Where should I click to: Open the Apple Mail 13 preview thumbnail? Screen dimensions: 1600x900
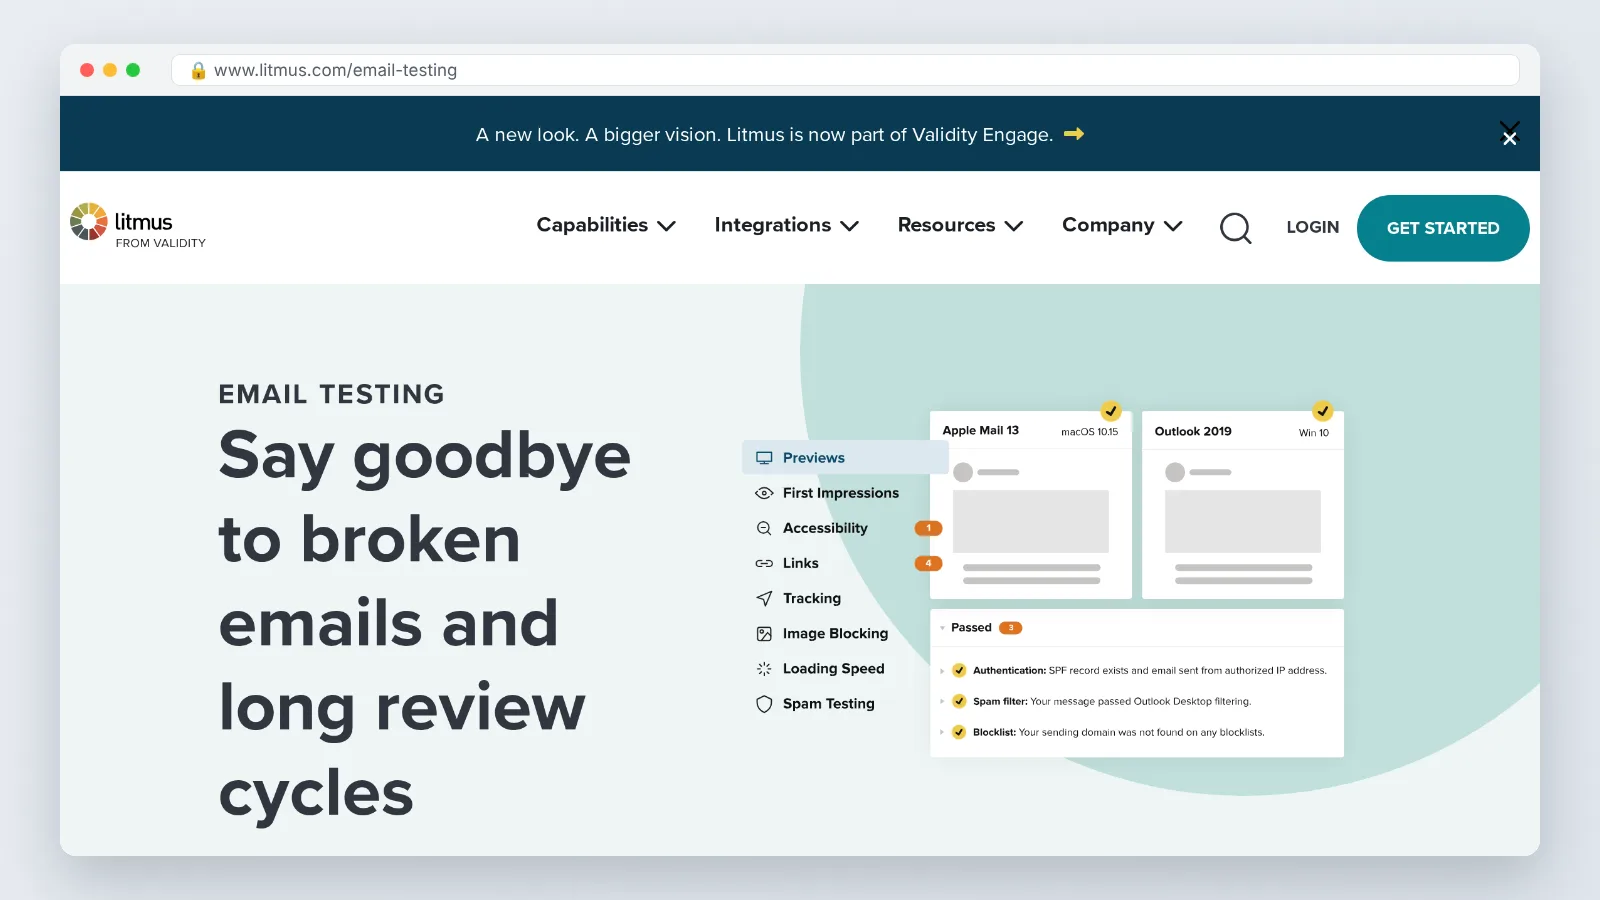(1031, 505)
